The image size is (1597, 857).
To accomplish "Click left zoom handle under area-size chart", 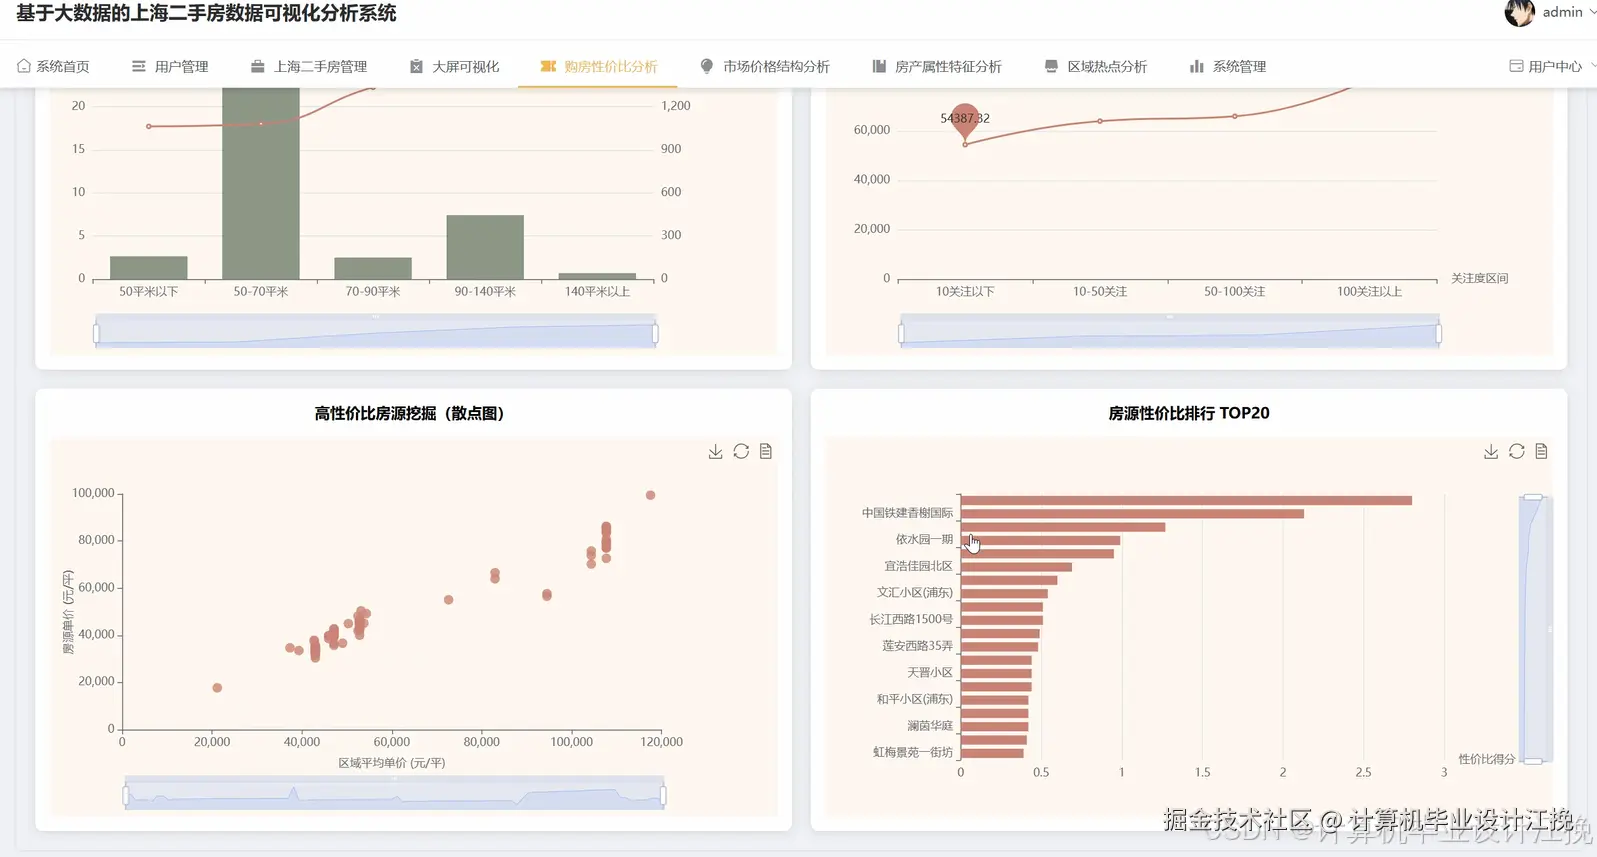I will click(x=96, y=333).
